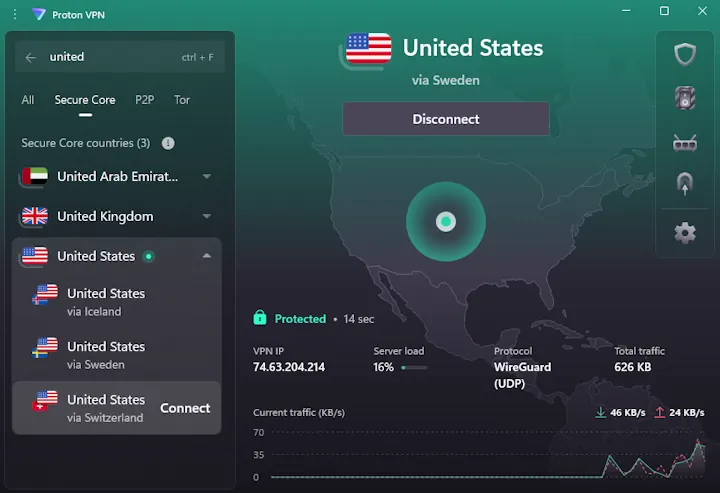Open settings with the gear icon
Viewport: 720px width, 493px height.
tap(685, 233)
